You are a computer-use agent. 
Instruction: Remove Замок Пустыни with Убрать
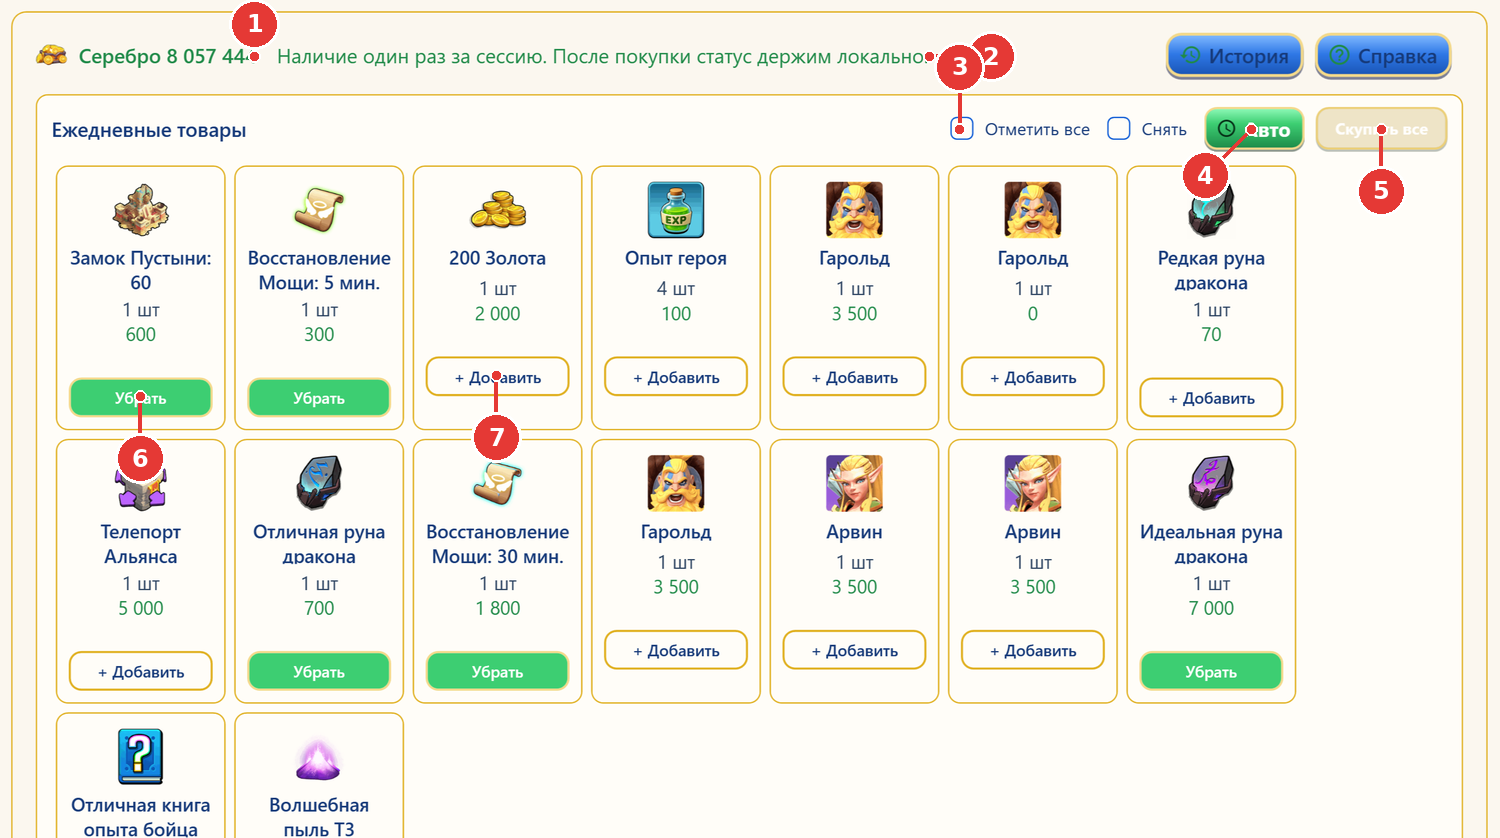[140, 398]
